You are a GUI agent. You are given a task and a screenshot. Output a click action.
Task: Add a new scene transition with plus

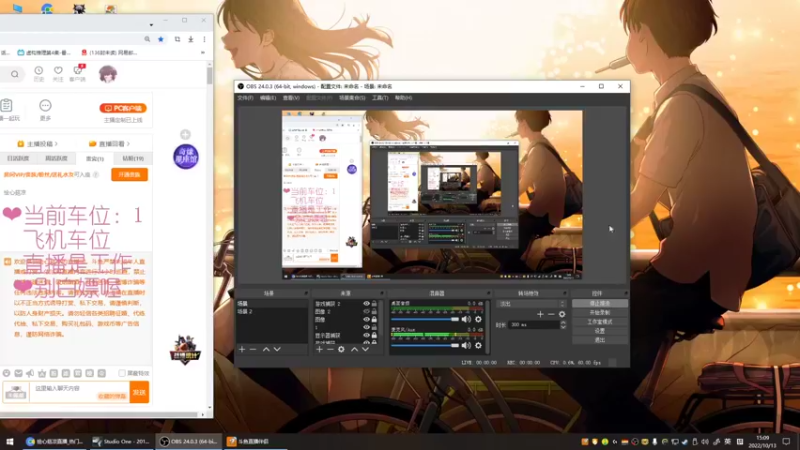(x=540, y=314)
